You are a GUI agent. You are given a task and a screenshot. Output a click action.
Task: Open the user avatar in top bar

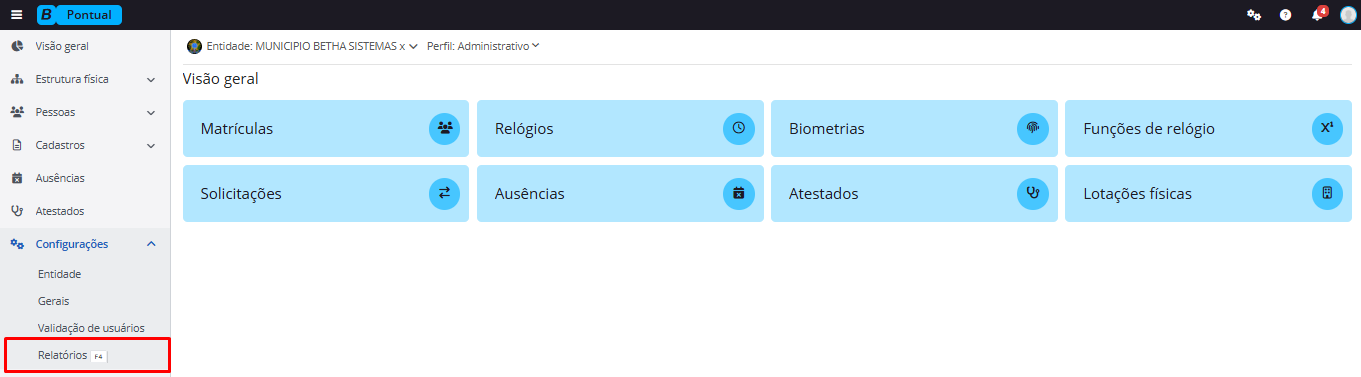[1348, 15]
